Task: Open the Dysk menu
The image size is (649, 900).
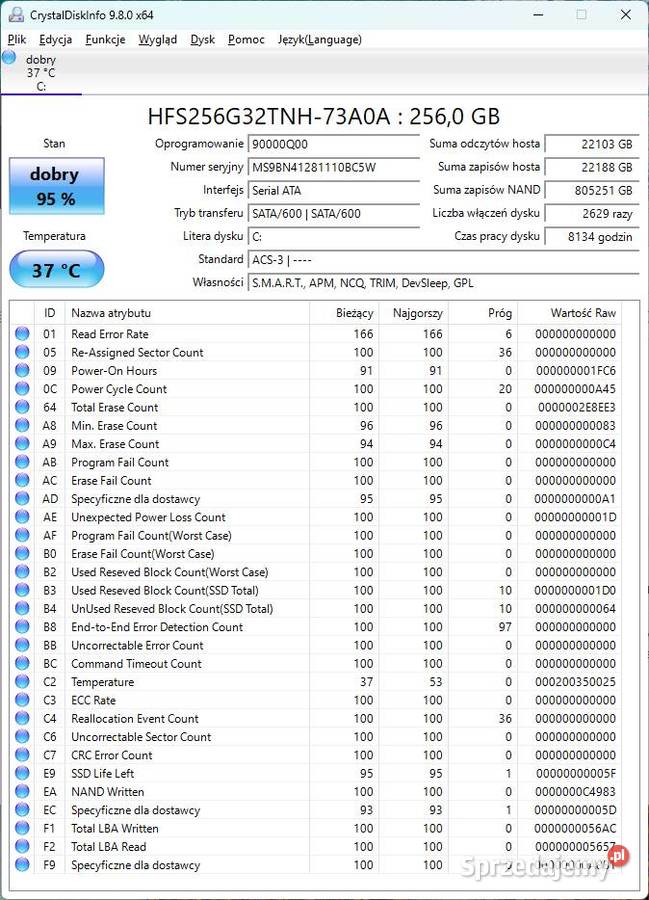Action: [x=203, y=40]
